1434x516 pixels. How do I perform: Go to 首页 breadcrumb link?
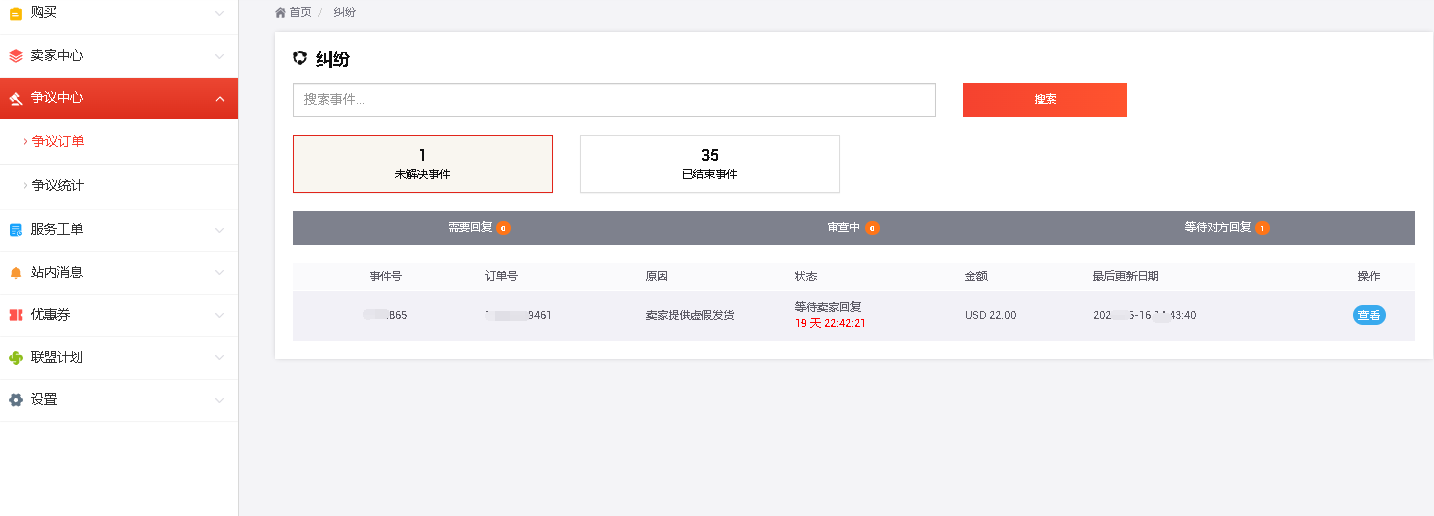(300, 12)
